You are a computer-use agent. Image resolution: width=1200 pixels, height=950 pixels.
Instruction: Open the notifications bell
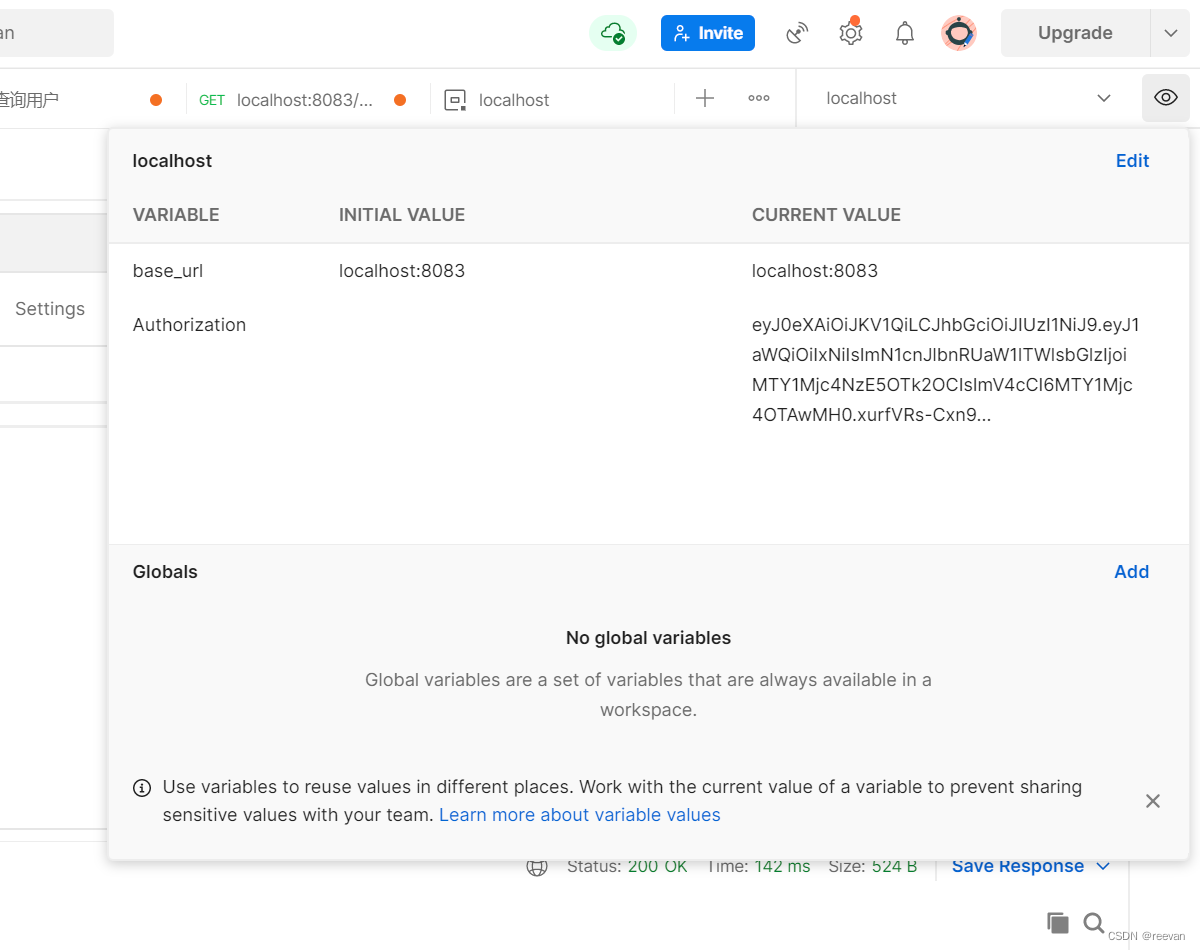(905, 33)
